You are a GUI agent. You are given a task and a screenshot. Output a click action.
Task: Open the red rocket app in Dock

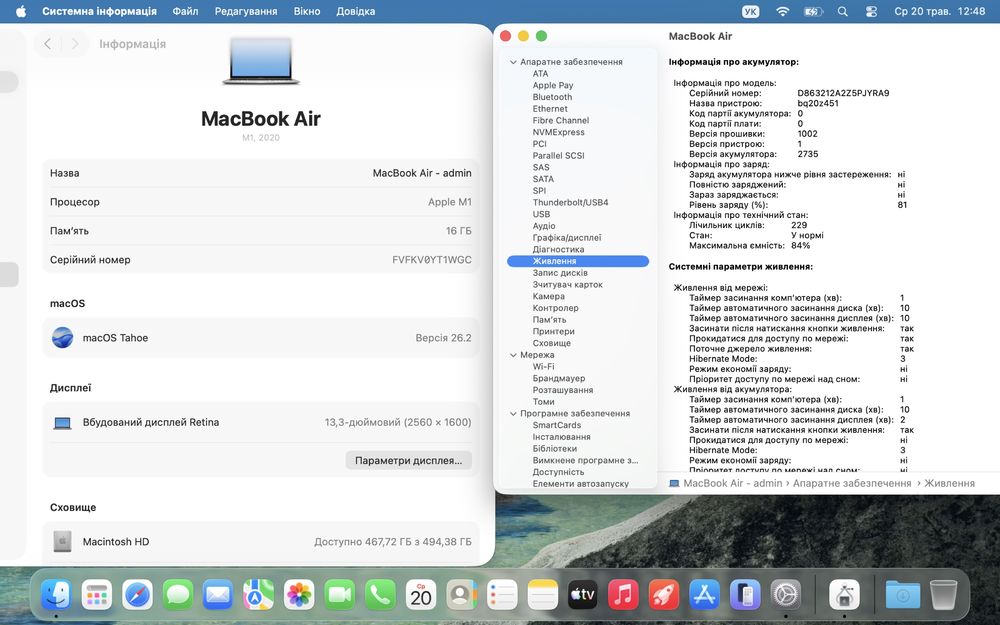click(x=664, y=595)
